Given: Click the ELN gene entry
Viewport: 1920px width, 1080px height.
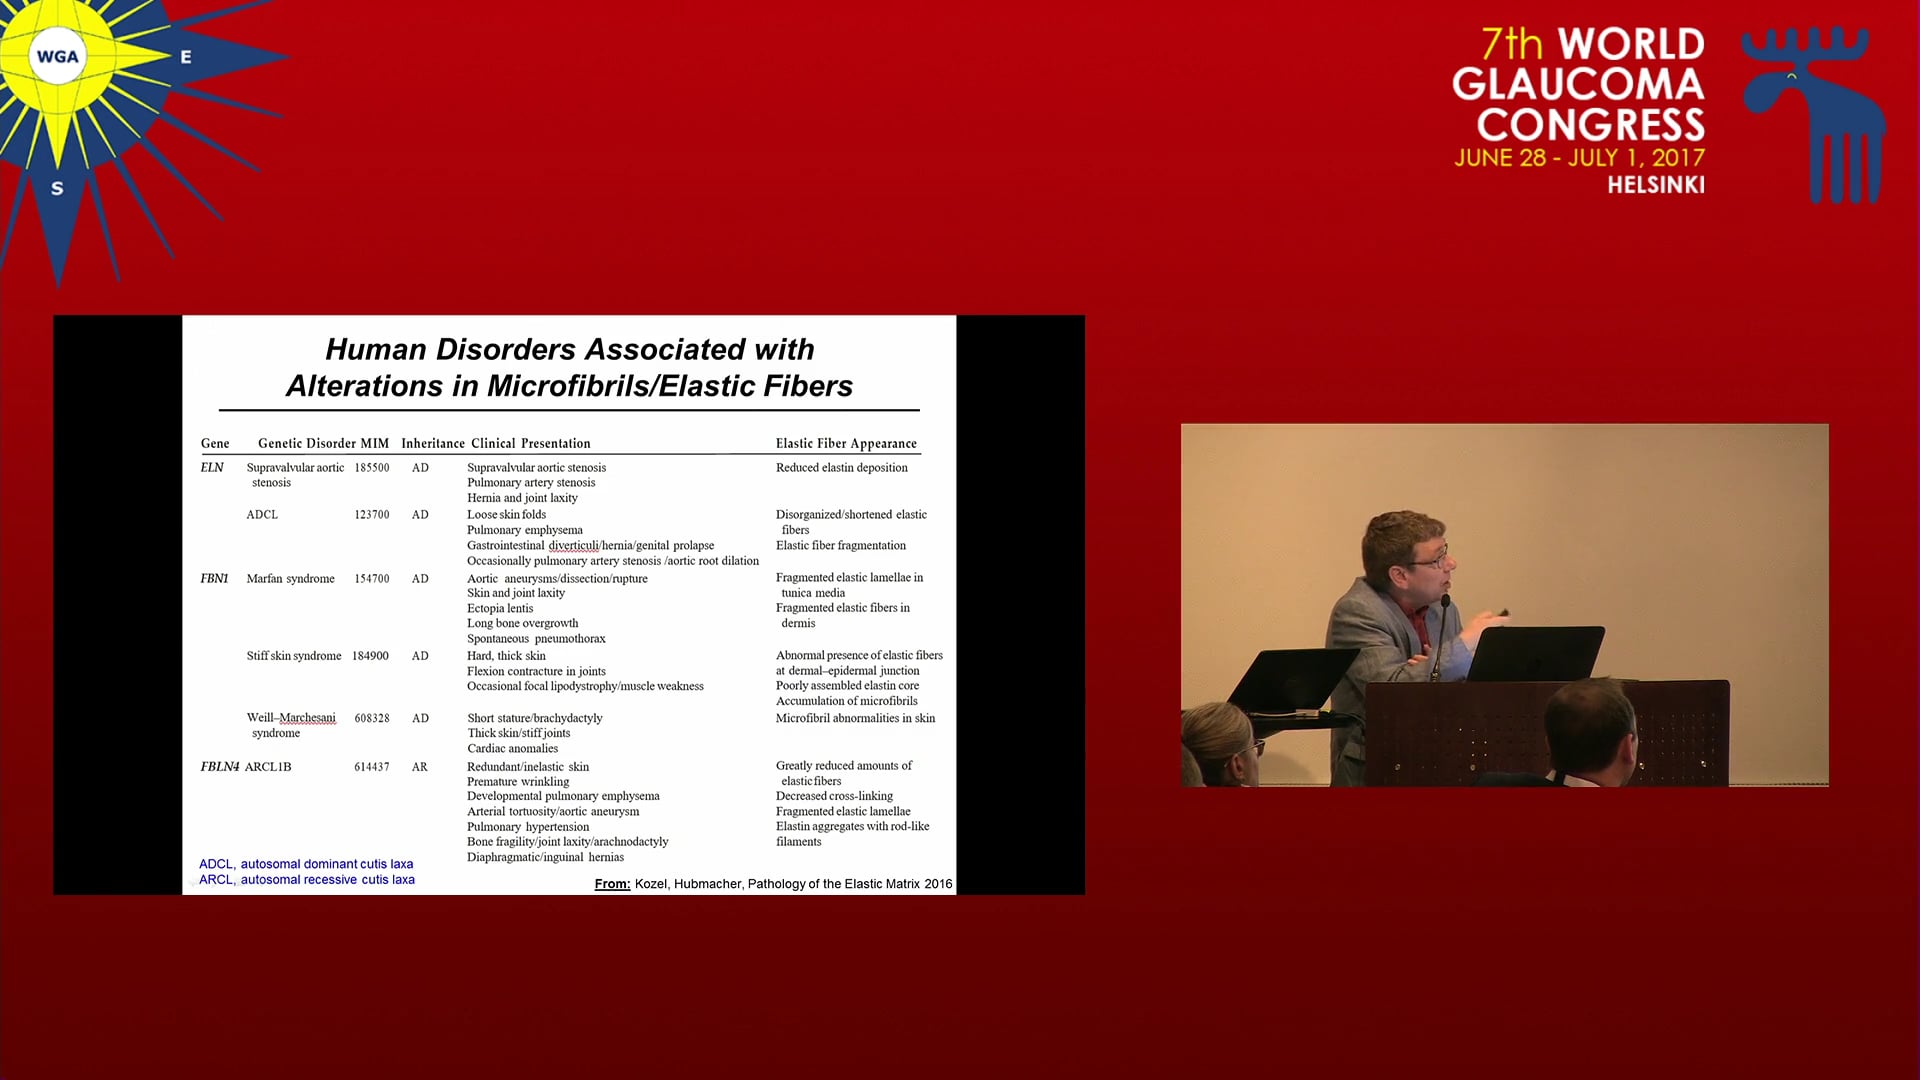Looking at the screenshot, I should [212, 467].
